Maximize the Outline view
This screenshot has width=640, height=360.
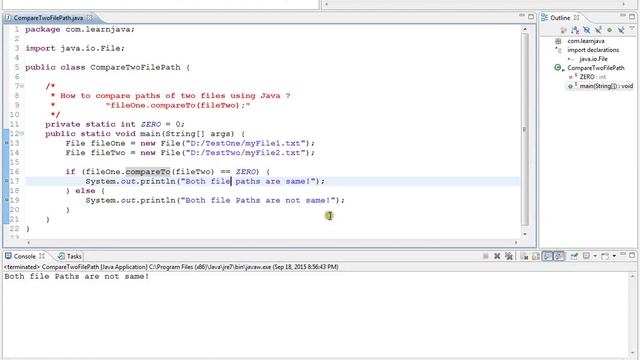pyautogui.click(x=632, y=17)
